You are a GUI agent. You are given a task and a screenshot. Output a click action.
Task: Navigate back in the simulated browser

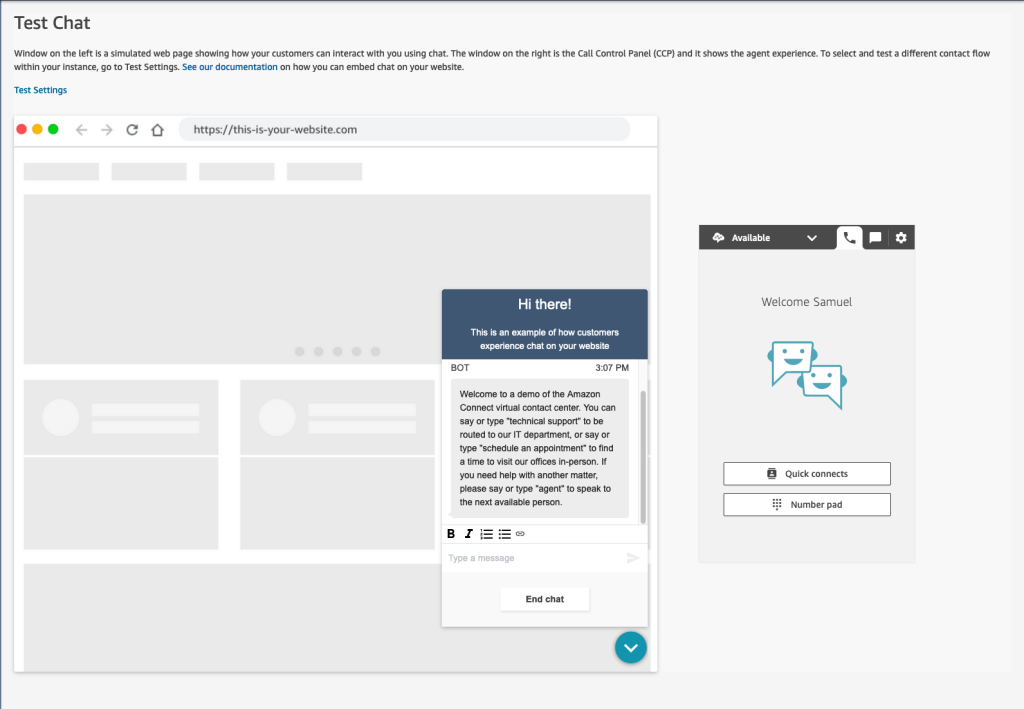coord(81,129)
